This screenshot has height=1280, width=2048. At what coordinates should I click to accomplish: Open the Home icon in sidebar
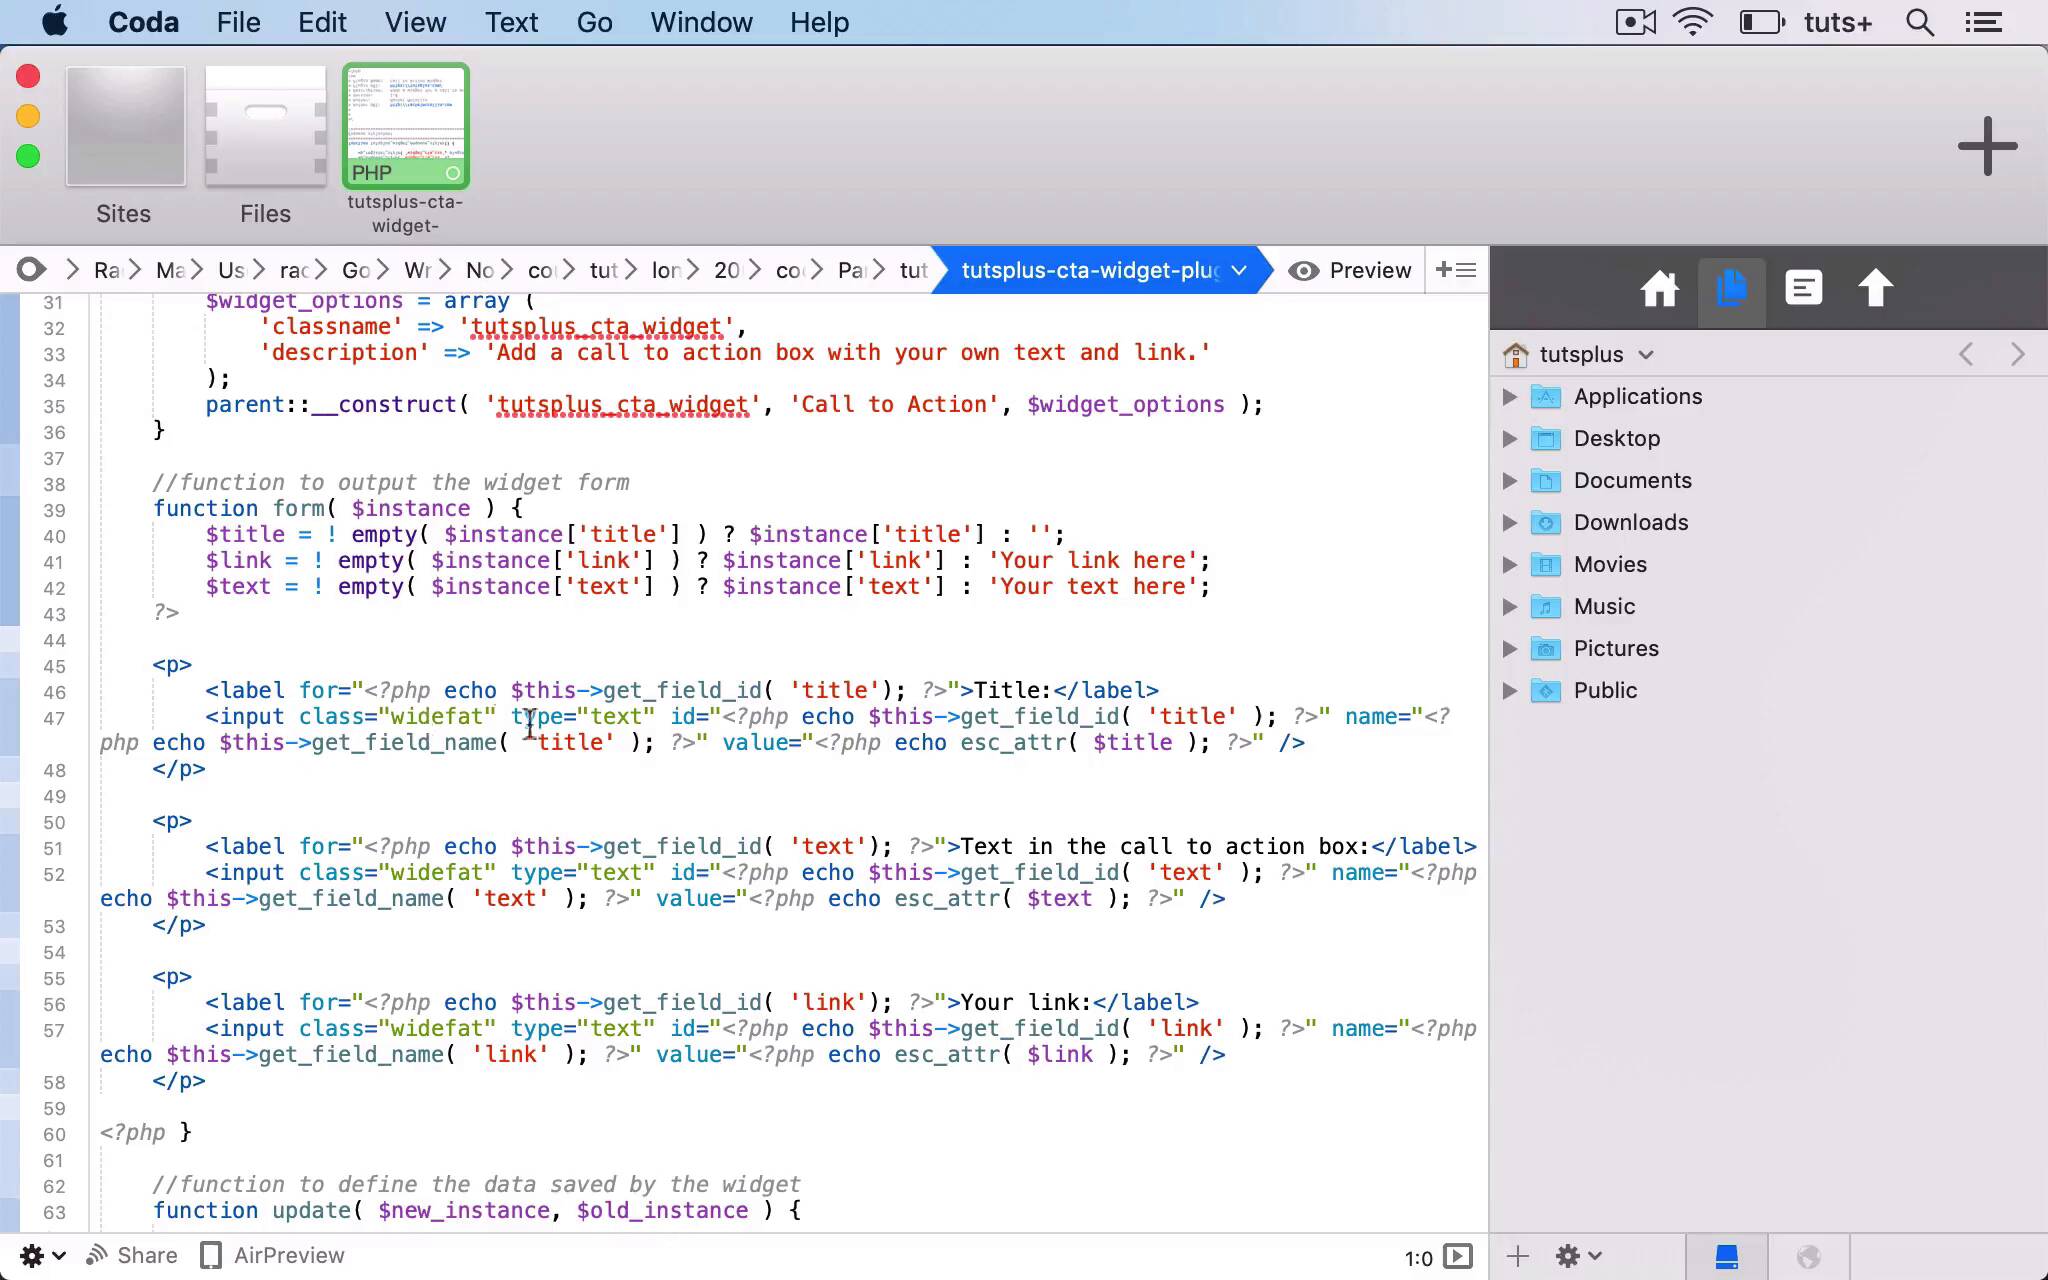pos(1659,290)
